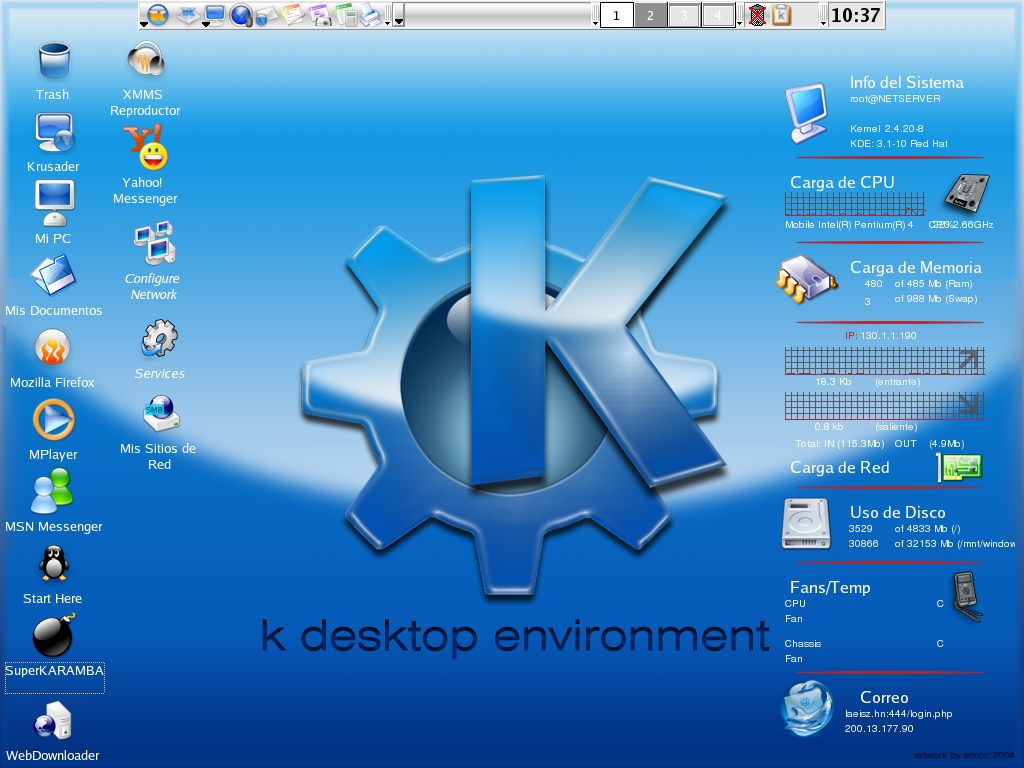Click the incoming (entrante) network graph
This screenshot has width=1024, height=768.
click(885, 361)
